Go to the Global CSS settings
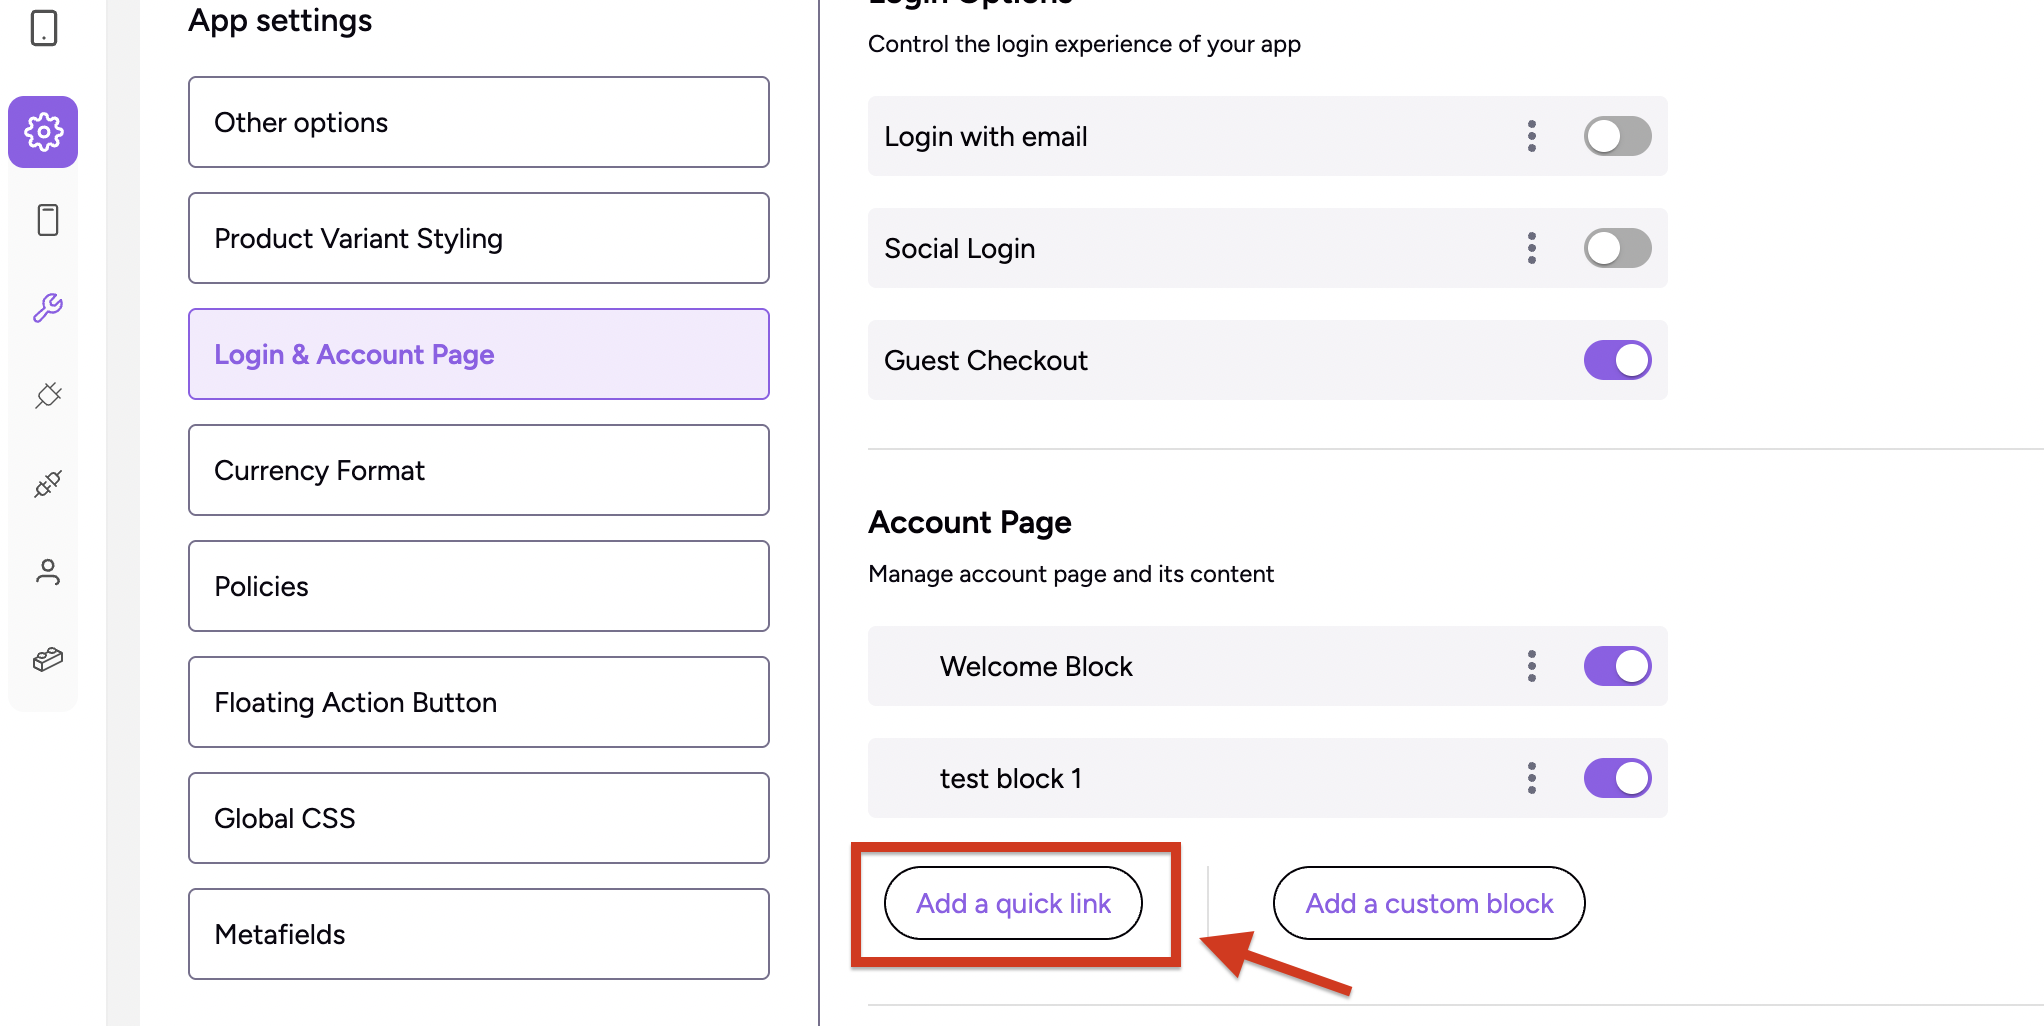The image size is (2044, 1026). [478, 818]
